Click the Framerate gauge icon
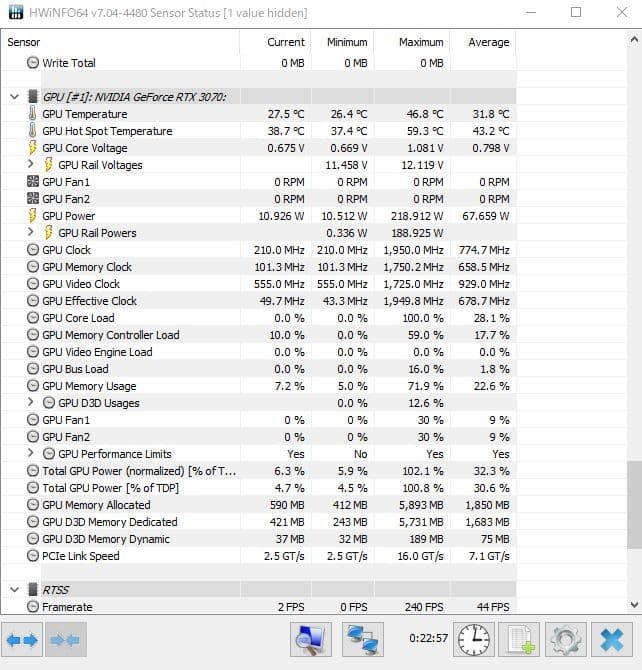 coord(32,607)
